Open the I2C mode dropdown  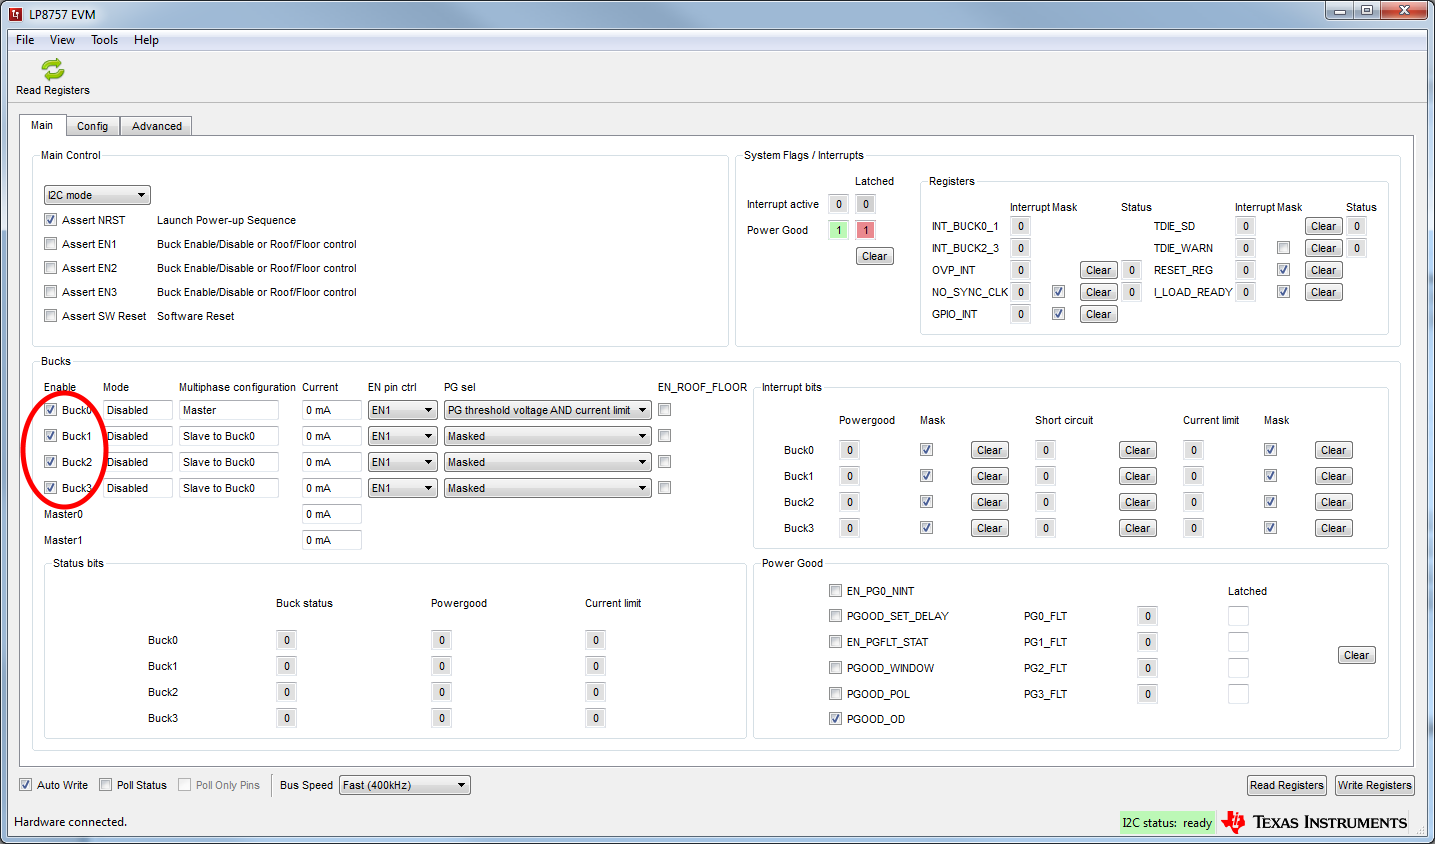97,195
